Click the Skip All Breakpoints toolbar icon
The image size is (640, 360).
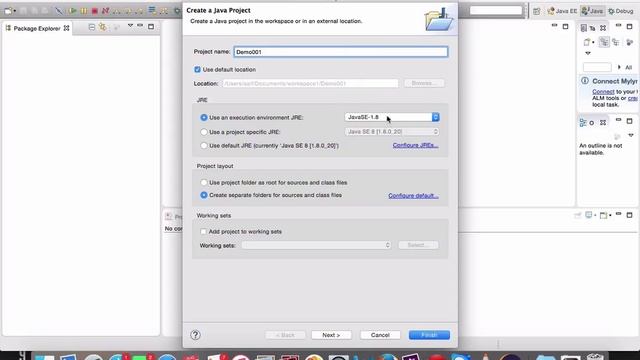click(x=59, y=11)
